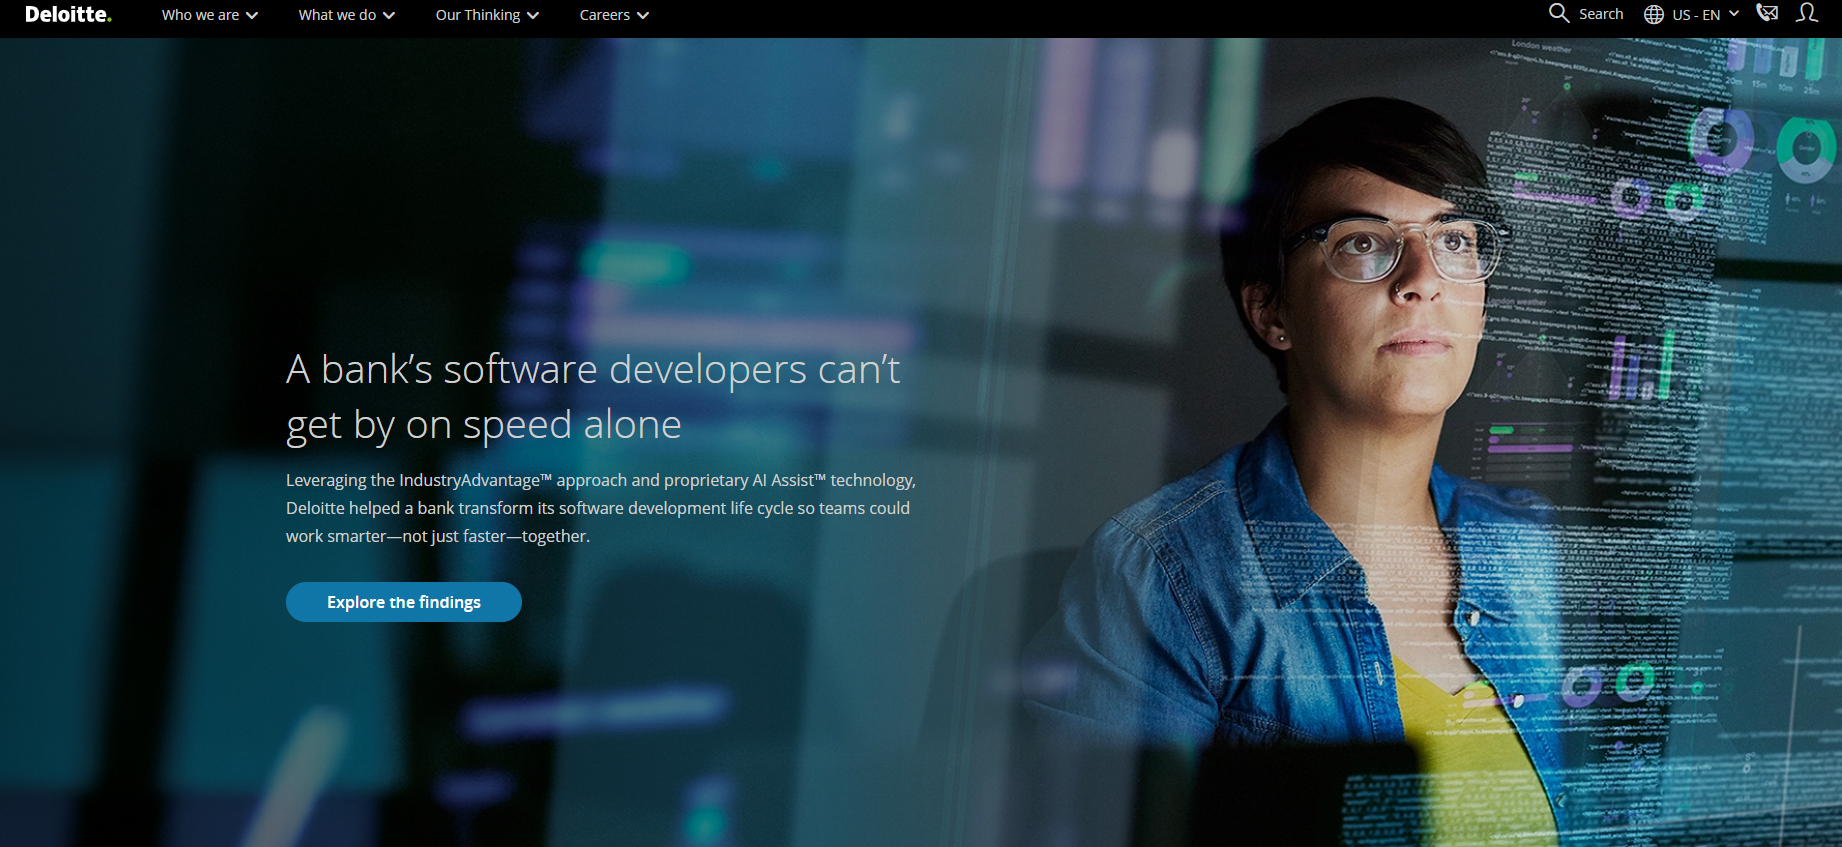Click the globe icon for site selection

coord(1654,15)
